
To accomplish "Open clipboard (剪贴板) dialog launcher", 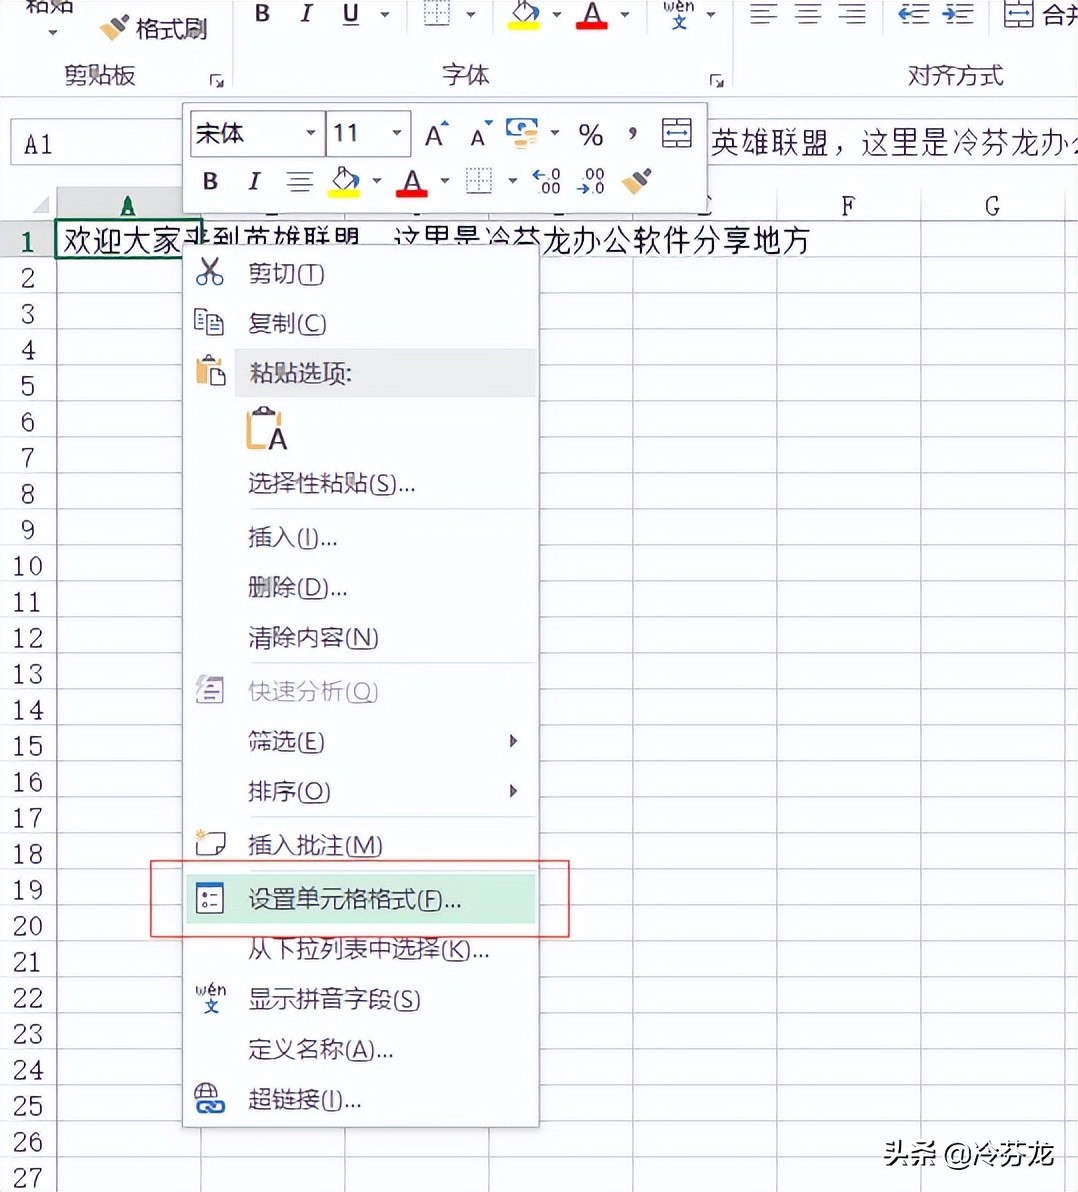I will pyautogui.click(x=217, y=80).
